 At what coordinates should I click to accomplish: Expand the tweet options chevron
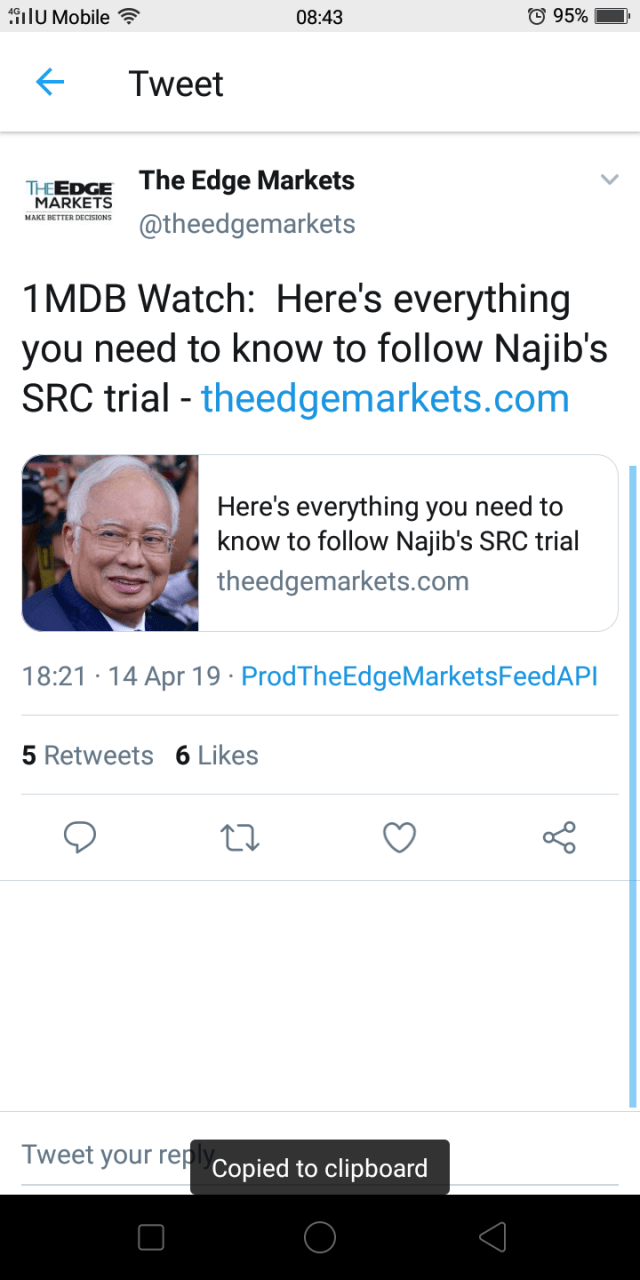pos(609,180)
